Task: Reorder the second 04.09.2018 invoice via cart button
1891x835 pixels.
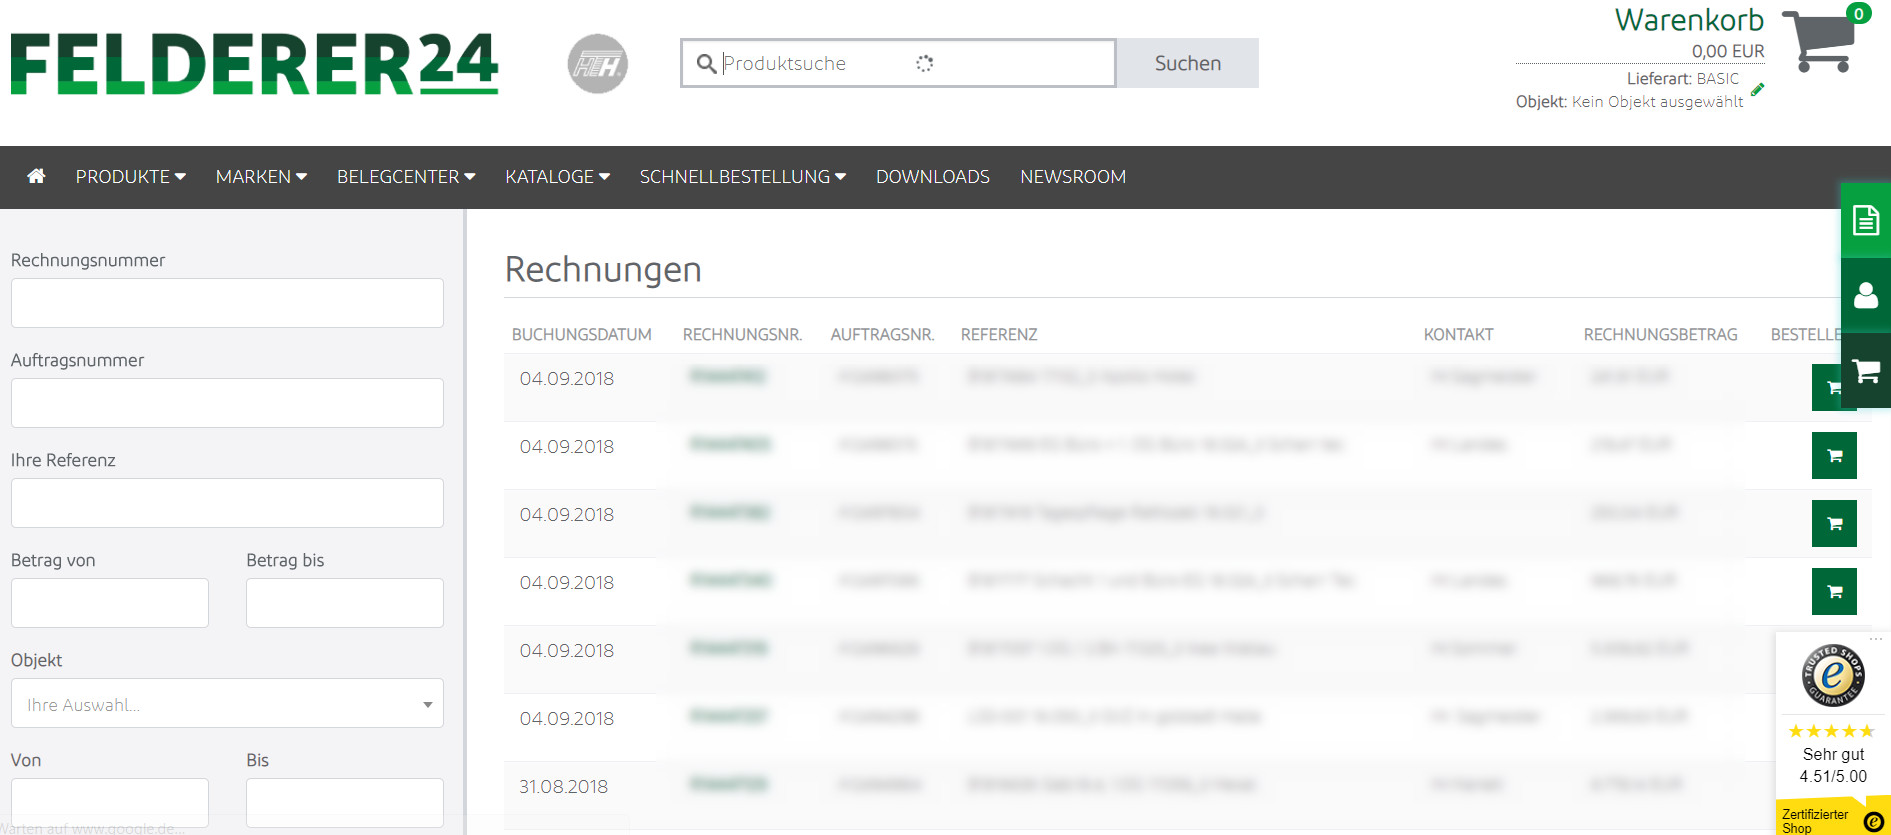Action: pyautogui.click(x=1834, y=456)
